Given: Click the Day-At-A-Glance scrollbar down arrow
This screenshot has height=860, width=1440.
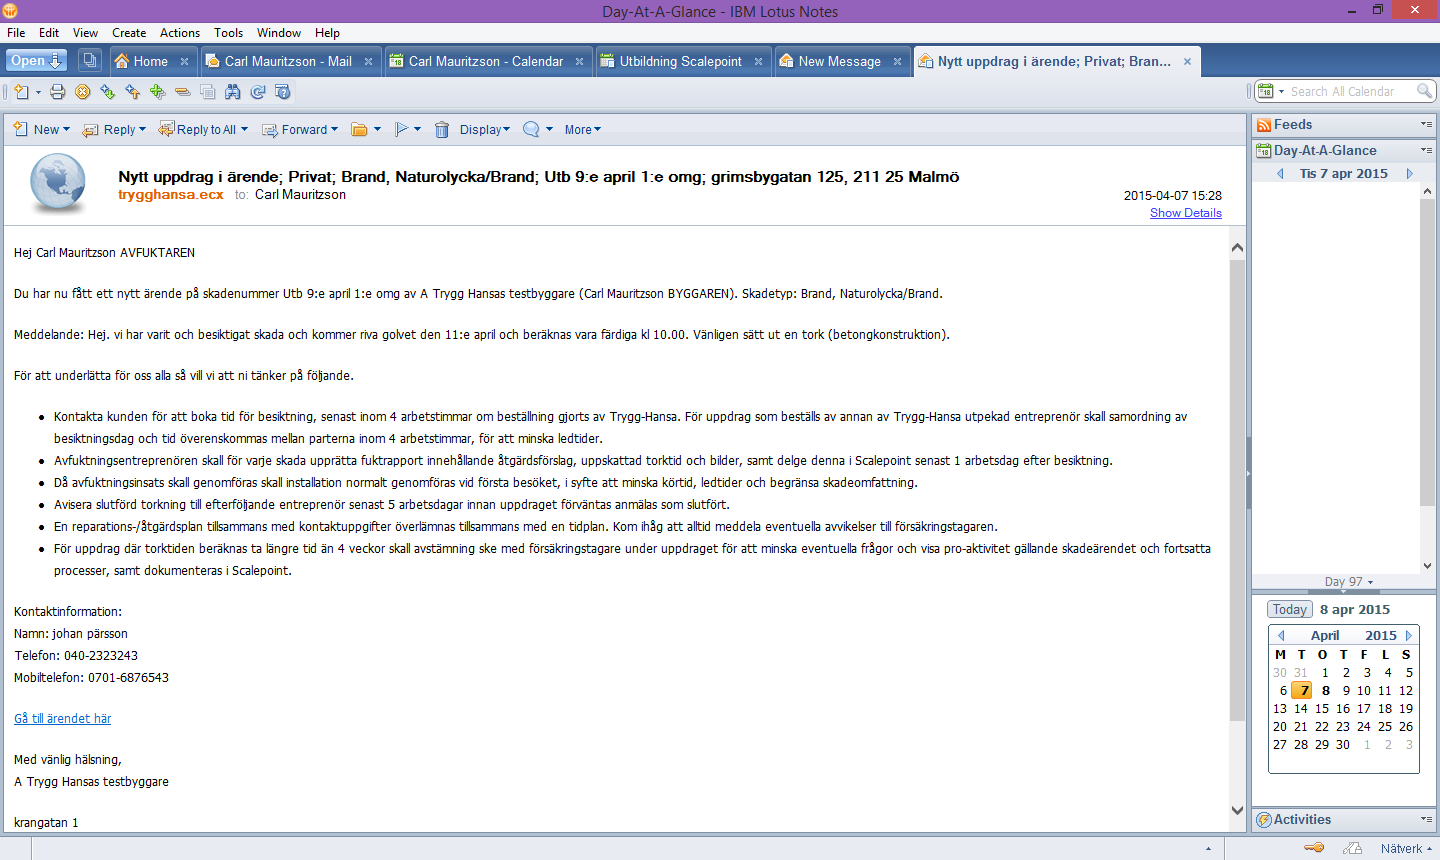Looking at the screenshot, I should pyautogui.click(x=1427, y=566).
